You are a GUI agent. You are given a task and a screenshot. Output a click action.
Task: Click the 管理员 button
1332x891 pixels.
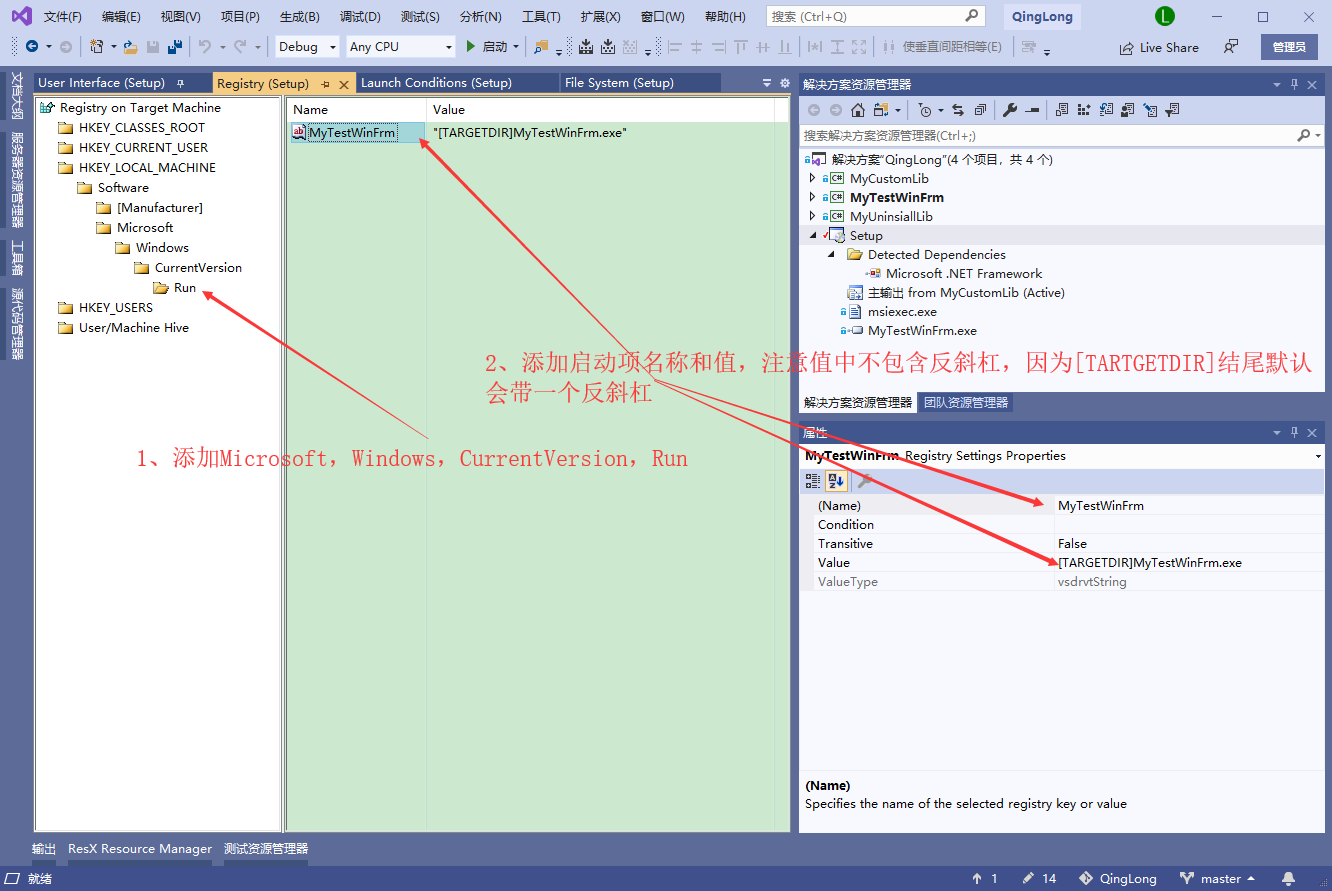tap(1289, 47)
